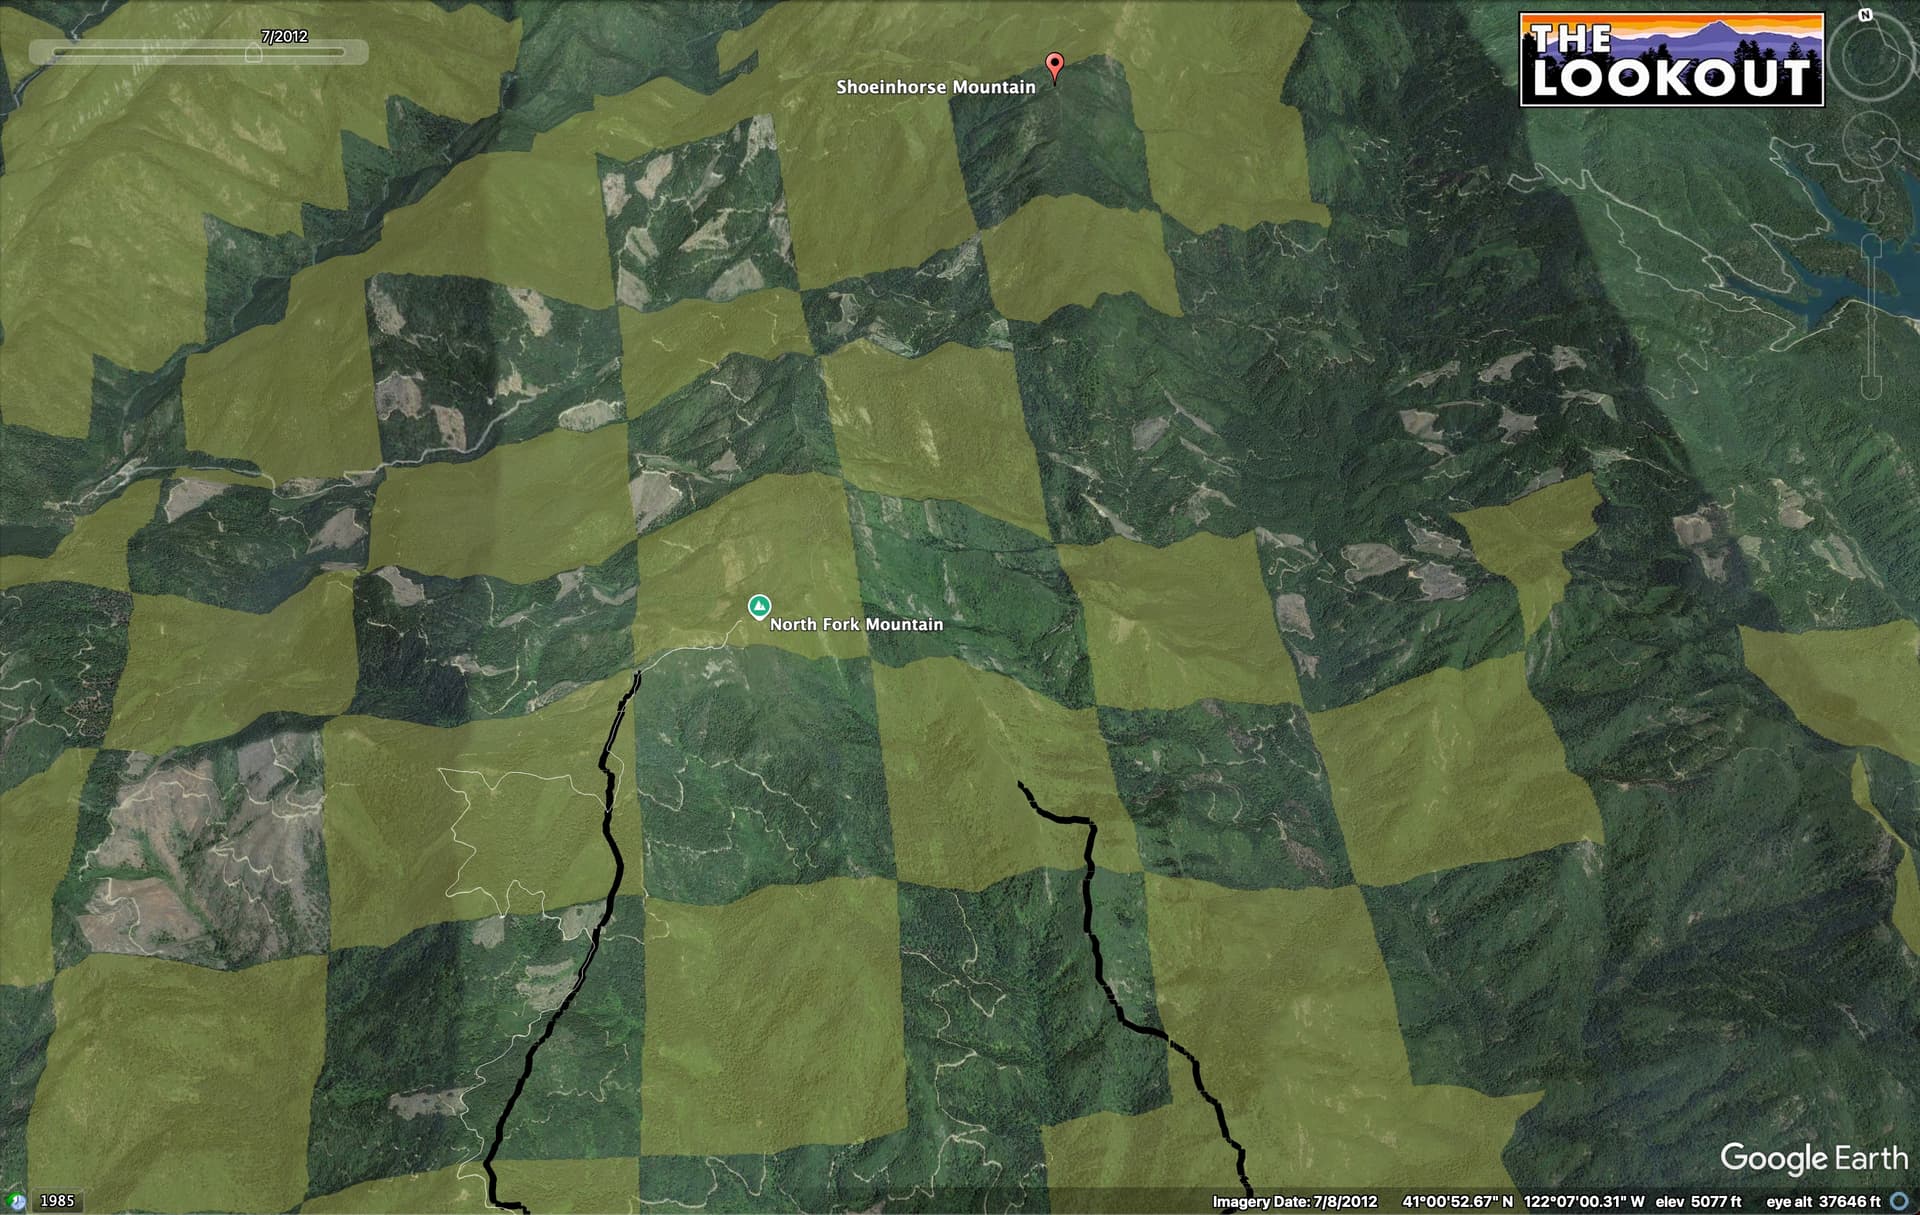1920x1215 pixels.
Task: Click the vertical zoom slider track
Action: [x=1871, y=315]
